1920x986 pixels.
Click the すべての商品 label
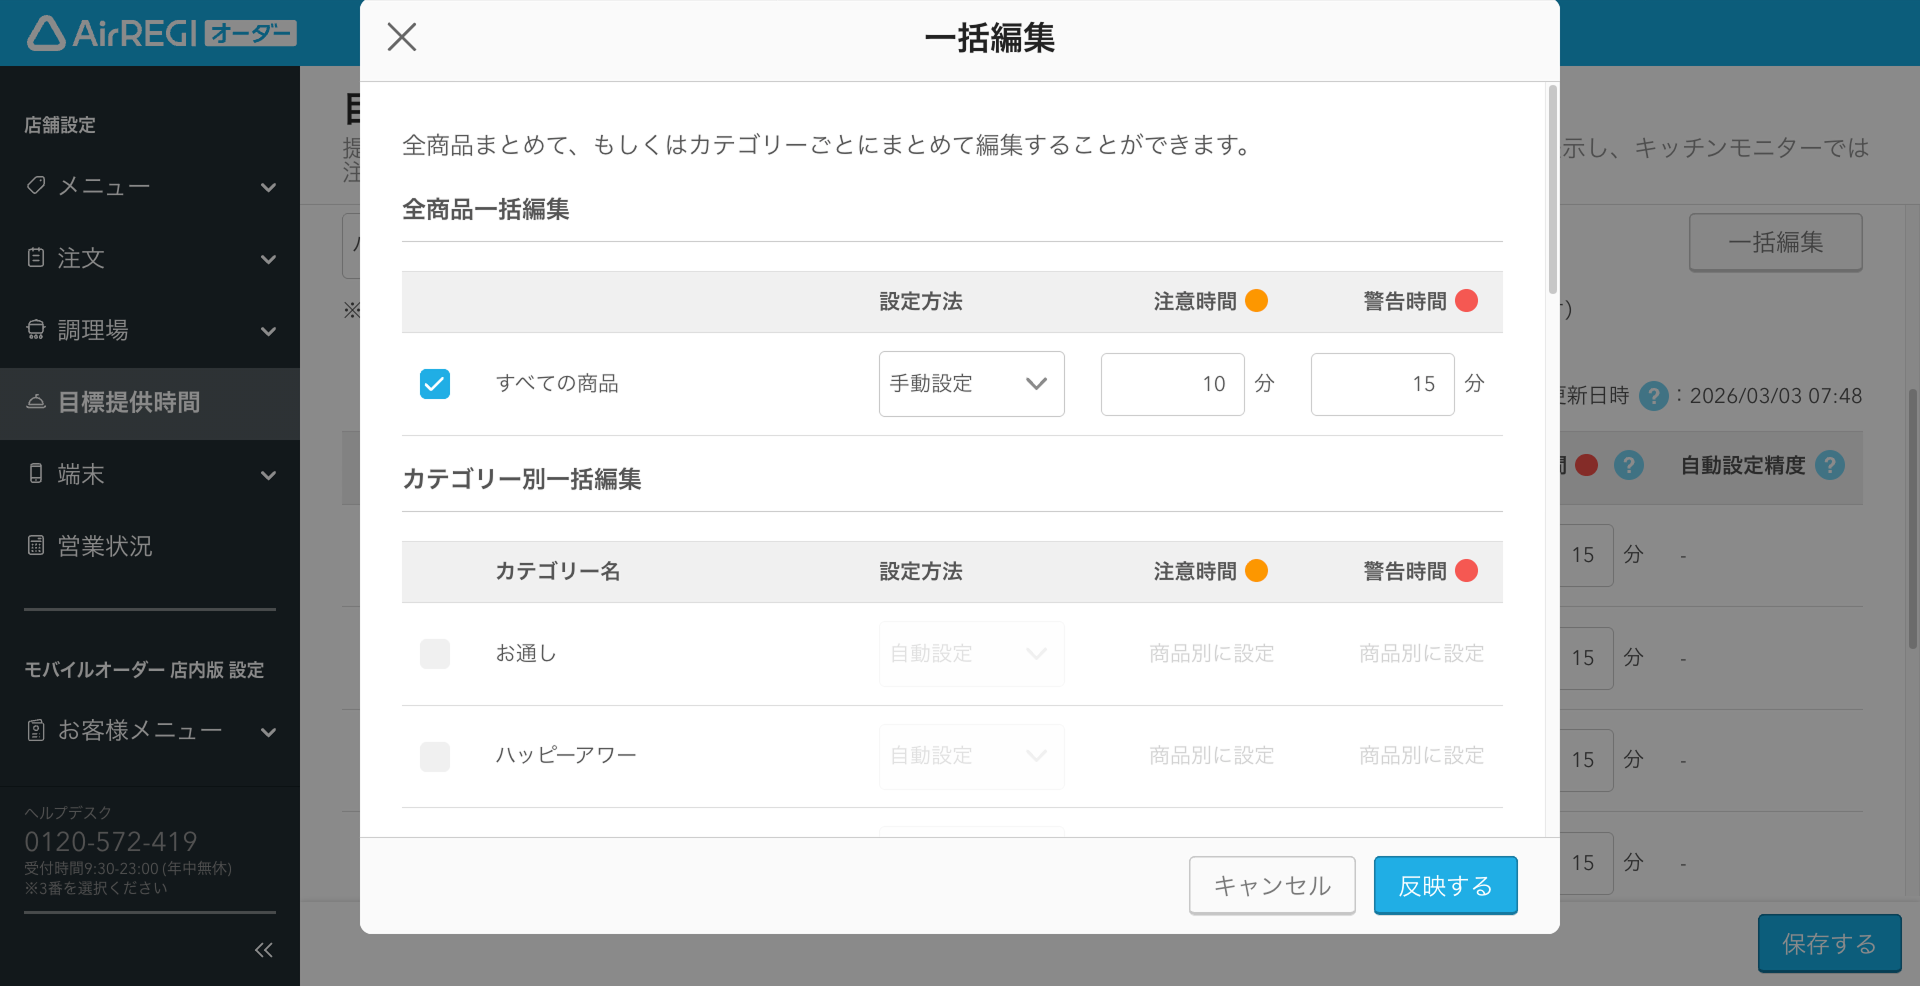tap(557, 384)
